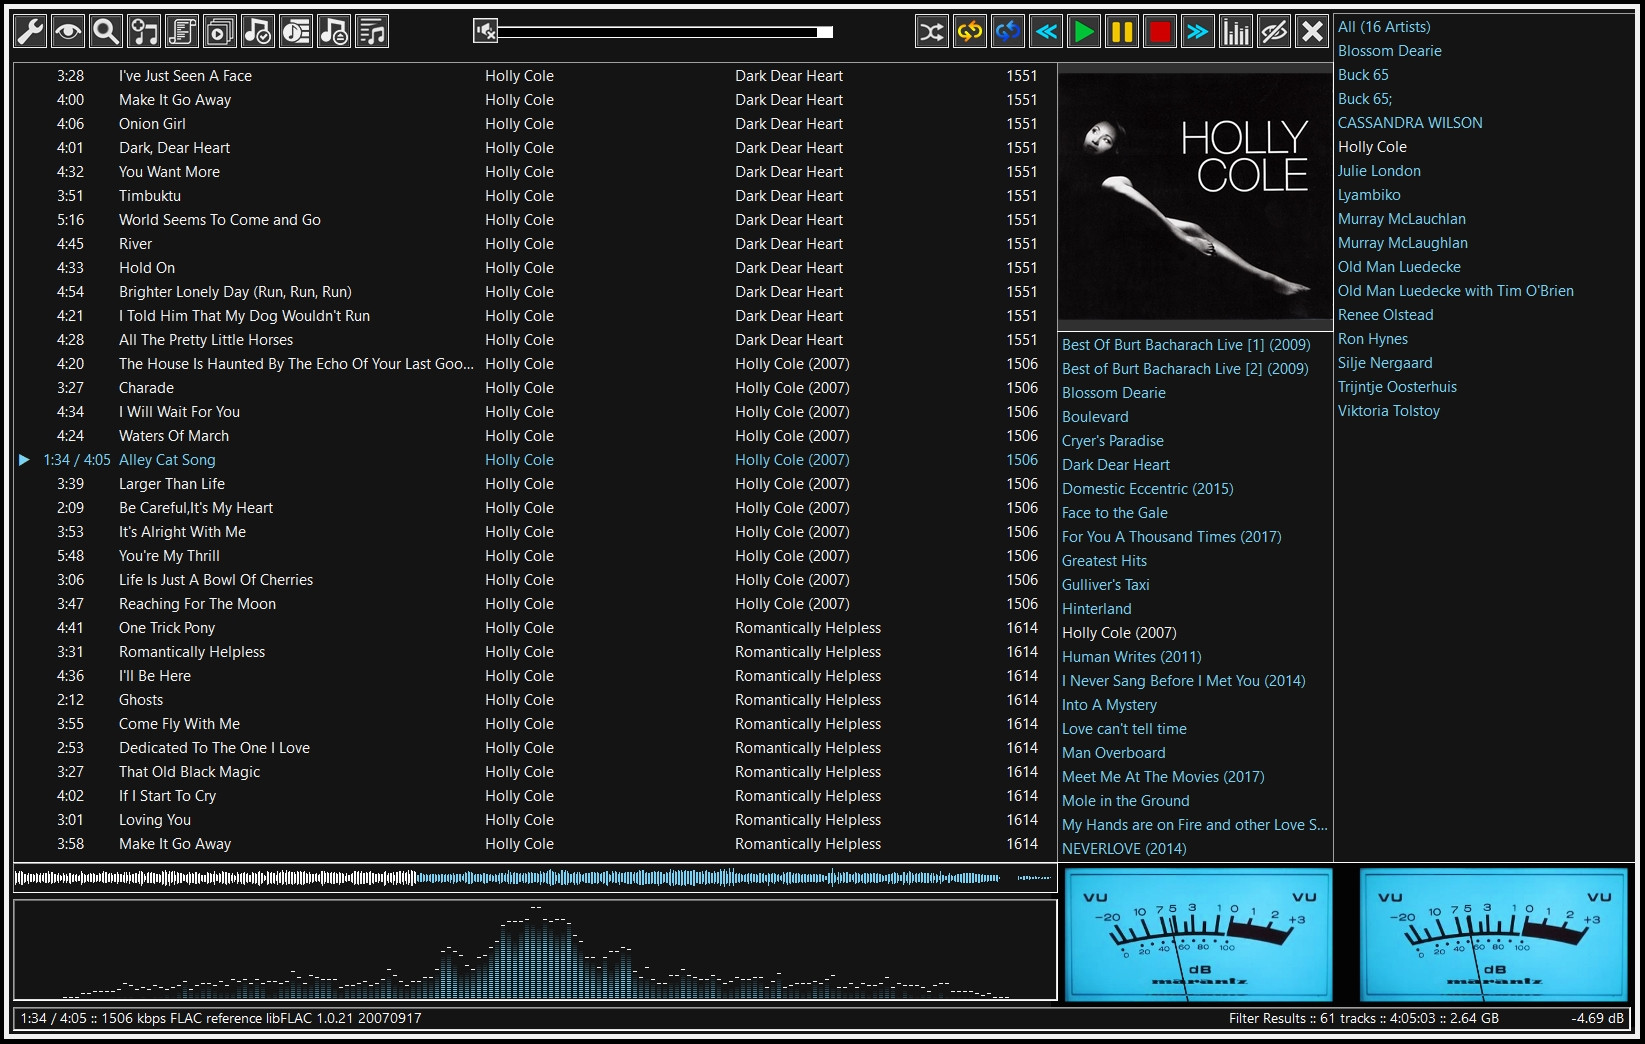
Task: Select album Holly Cole (2007) in album list
Action: [1119, 633]
